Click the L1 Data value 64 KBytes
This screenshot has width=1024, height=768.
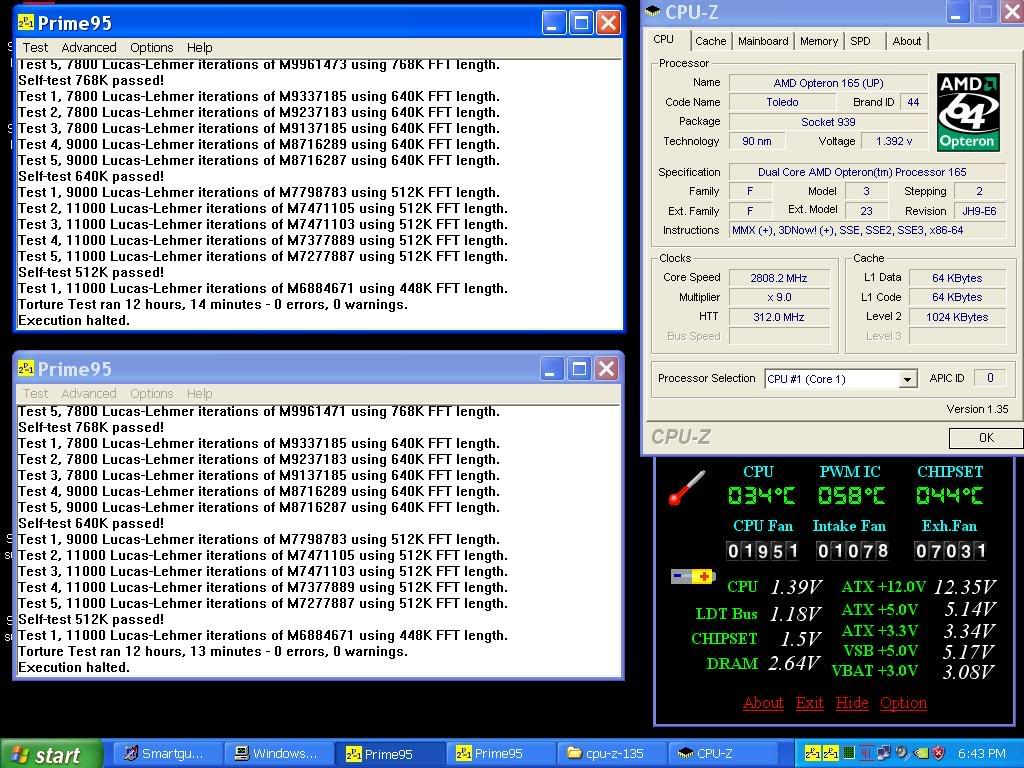tap(957, 278)
